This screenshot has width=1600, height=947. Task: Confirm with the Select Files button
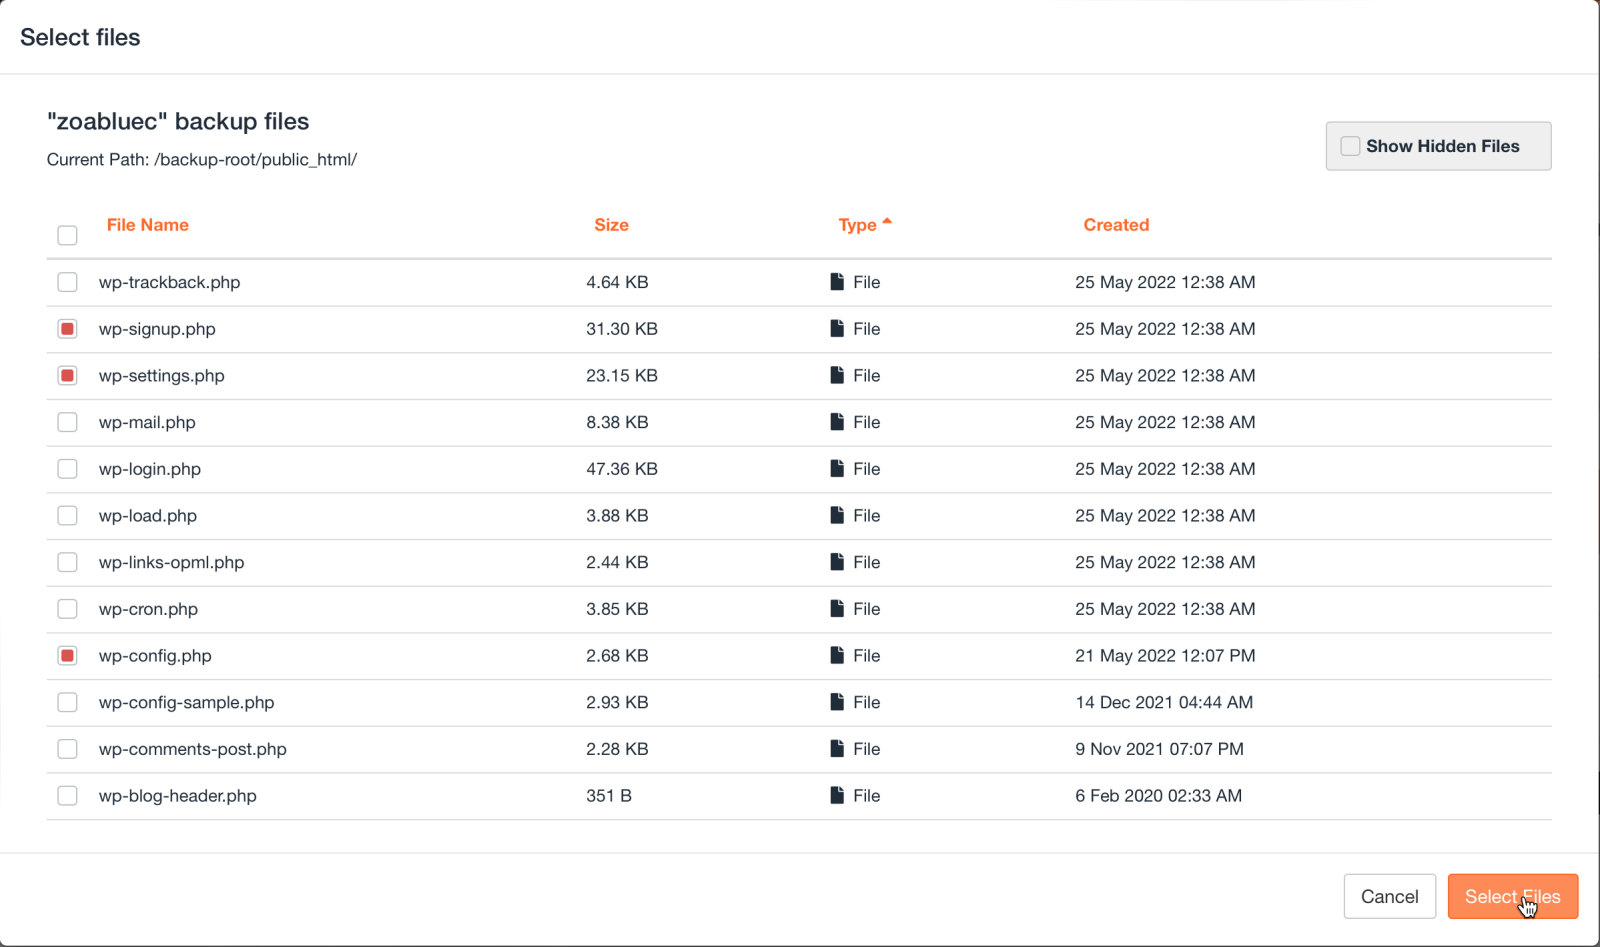[1512, 896]
